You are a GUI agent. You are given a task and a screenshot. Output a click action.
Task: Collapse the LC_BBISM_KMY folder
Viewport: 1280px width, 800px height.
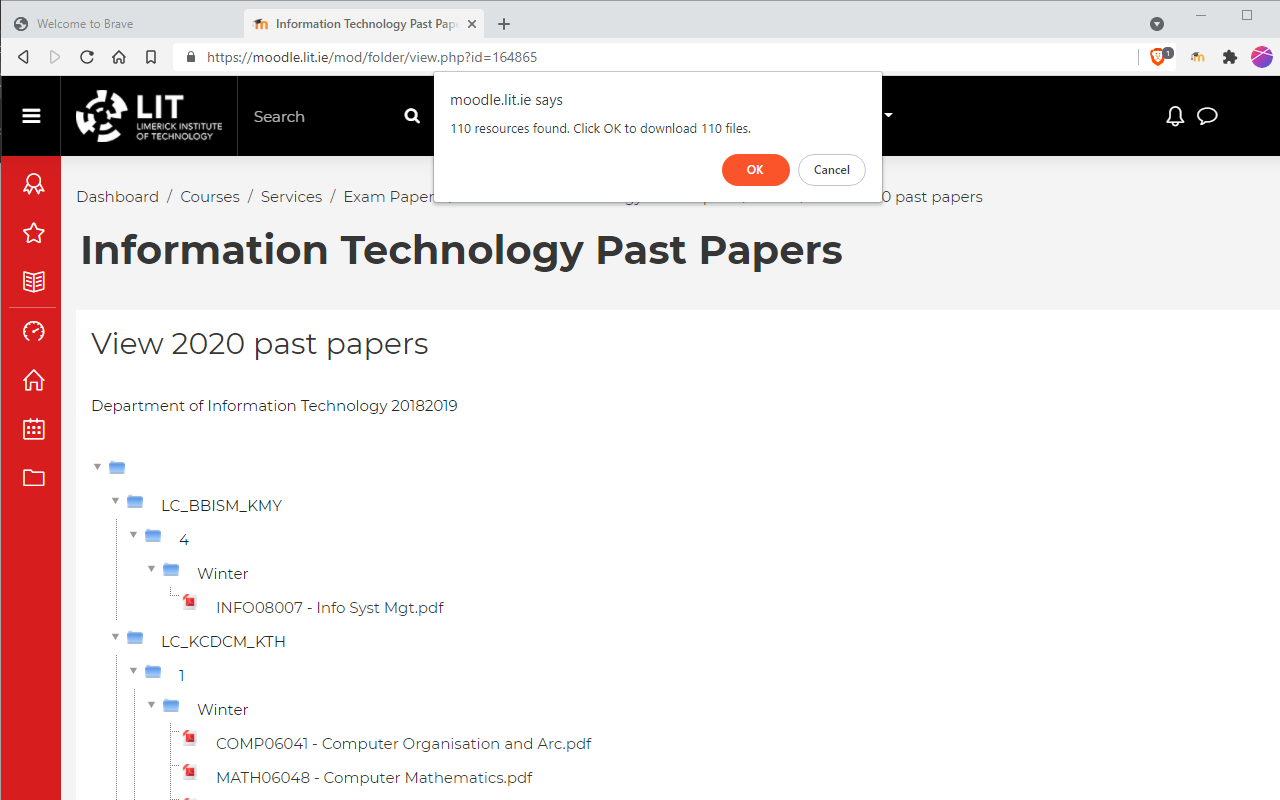115,501
